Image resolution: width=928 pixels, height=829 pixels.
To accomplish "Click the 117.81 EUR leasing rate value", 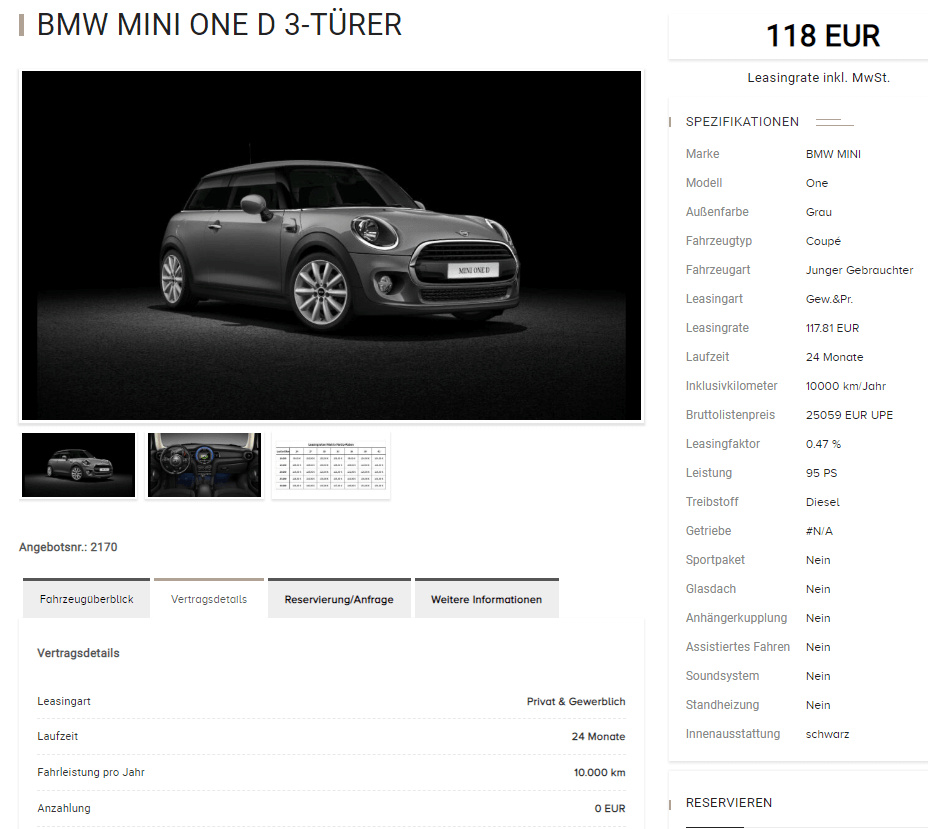I will pos(832,328).
